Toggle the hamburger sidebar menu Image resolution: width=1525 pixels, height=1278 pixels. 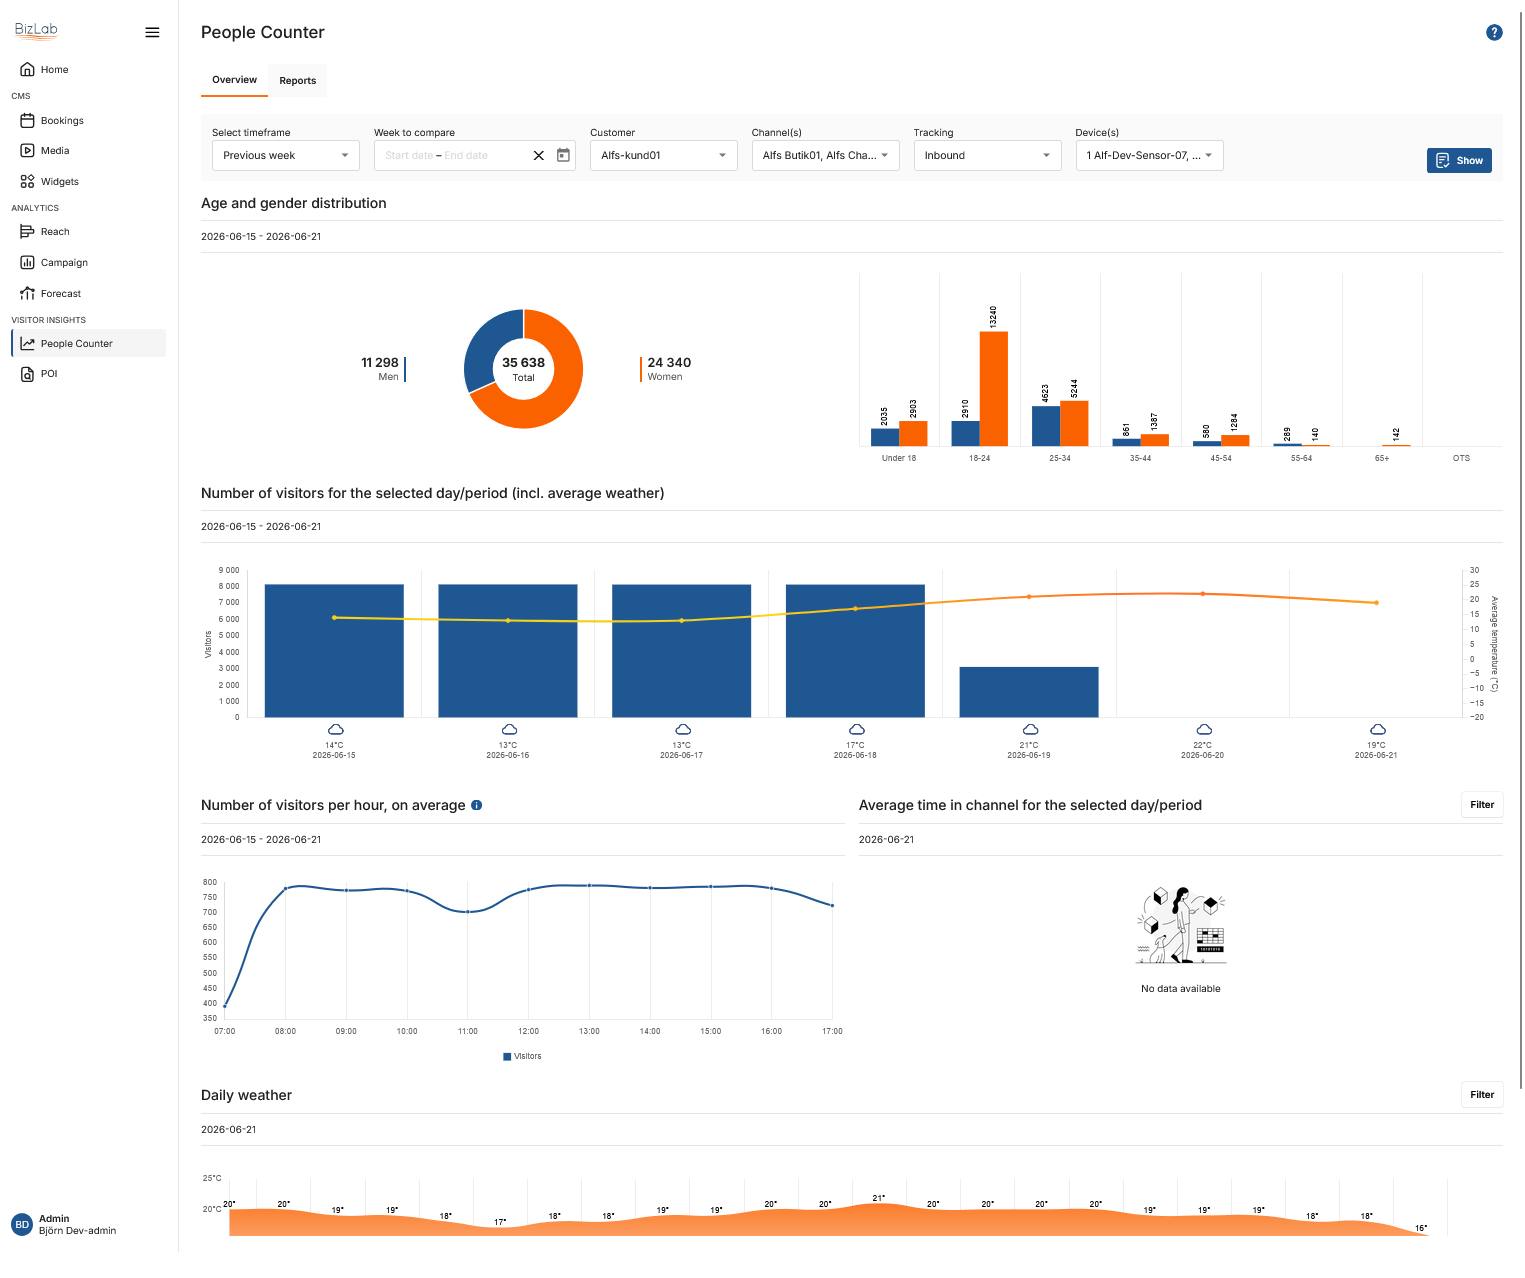click(152, 32)
